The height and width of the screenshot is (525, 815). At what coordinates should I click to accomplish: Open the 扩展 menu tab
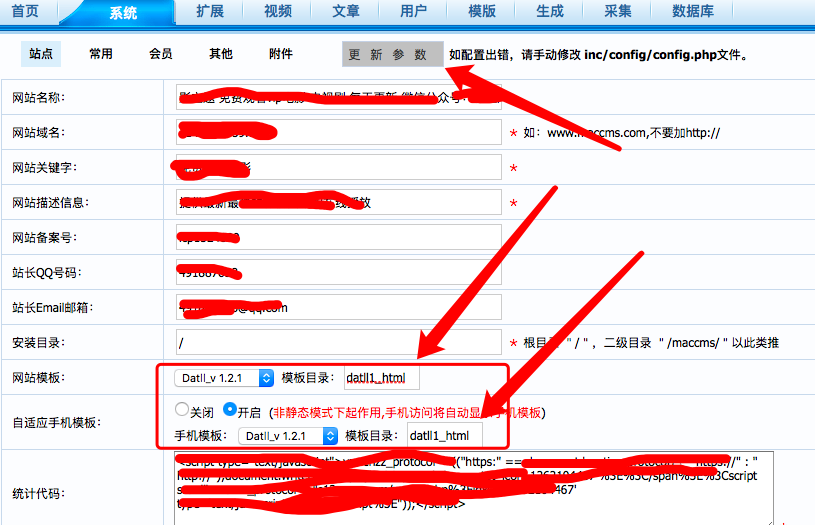coord(210,11)
